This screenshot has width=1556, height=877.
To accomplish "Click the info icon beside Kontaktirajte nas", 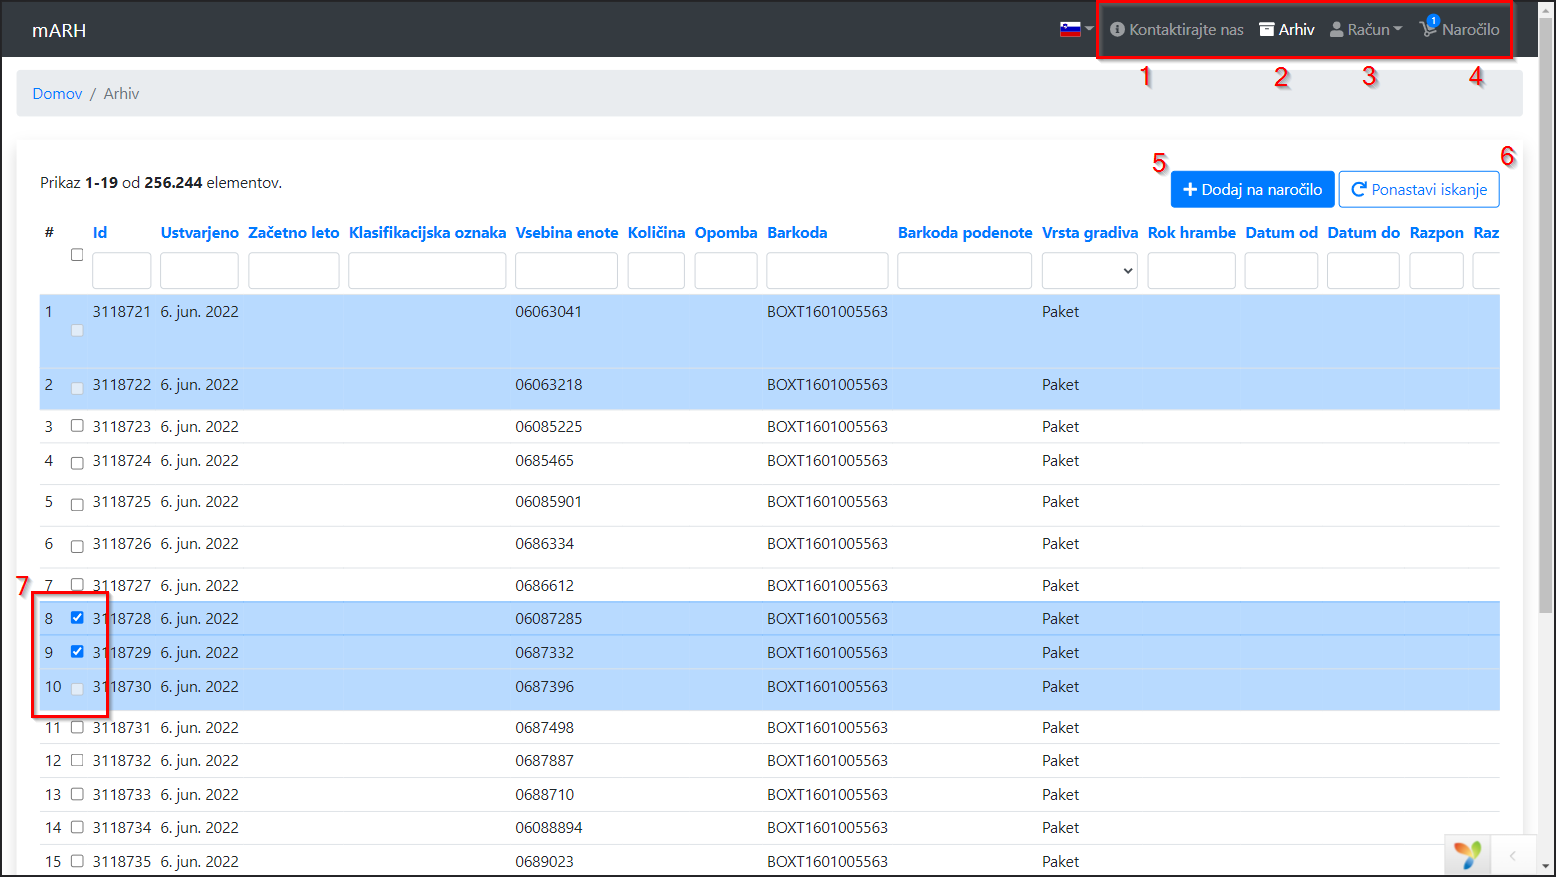I will pyautogui.click(x=1117, y=30).
